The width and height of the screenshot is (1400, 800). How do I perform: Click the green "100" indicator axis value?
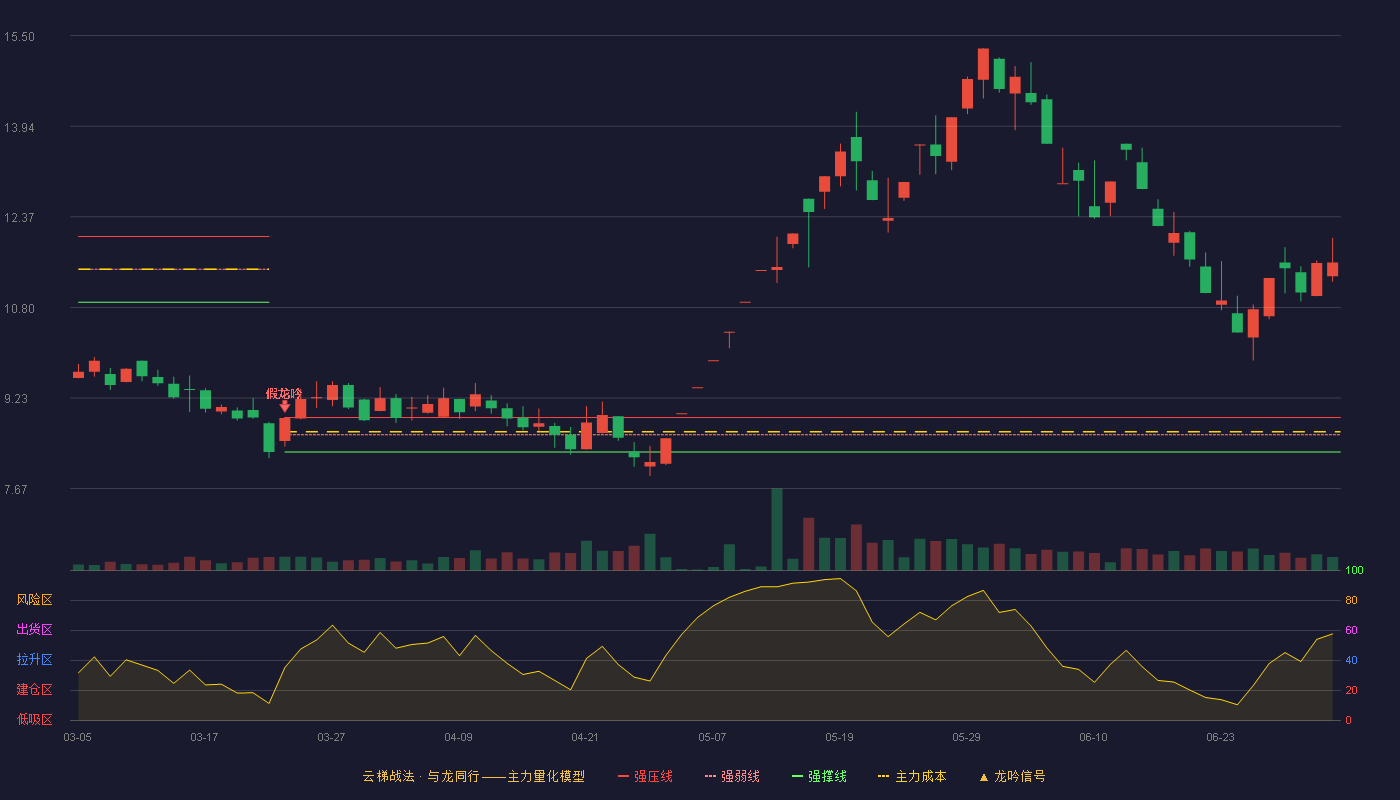[x=1354, y=571]
